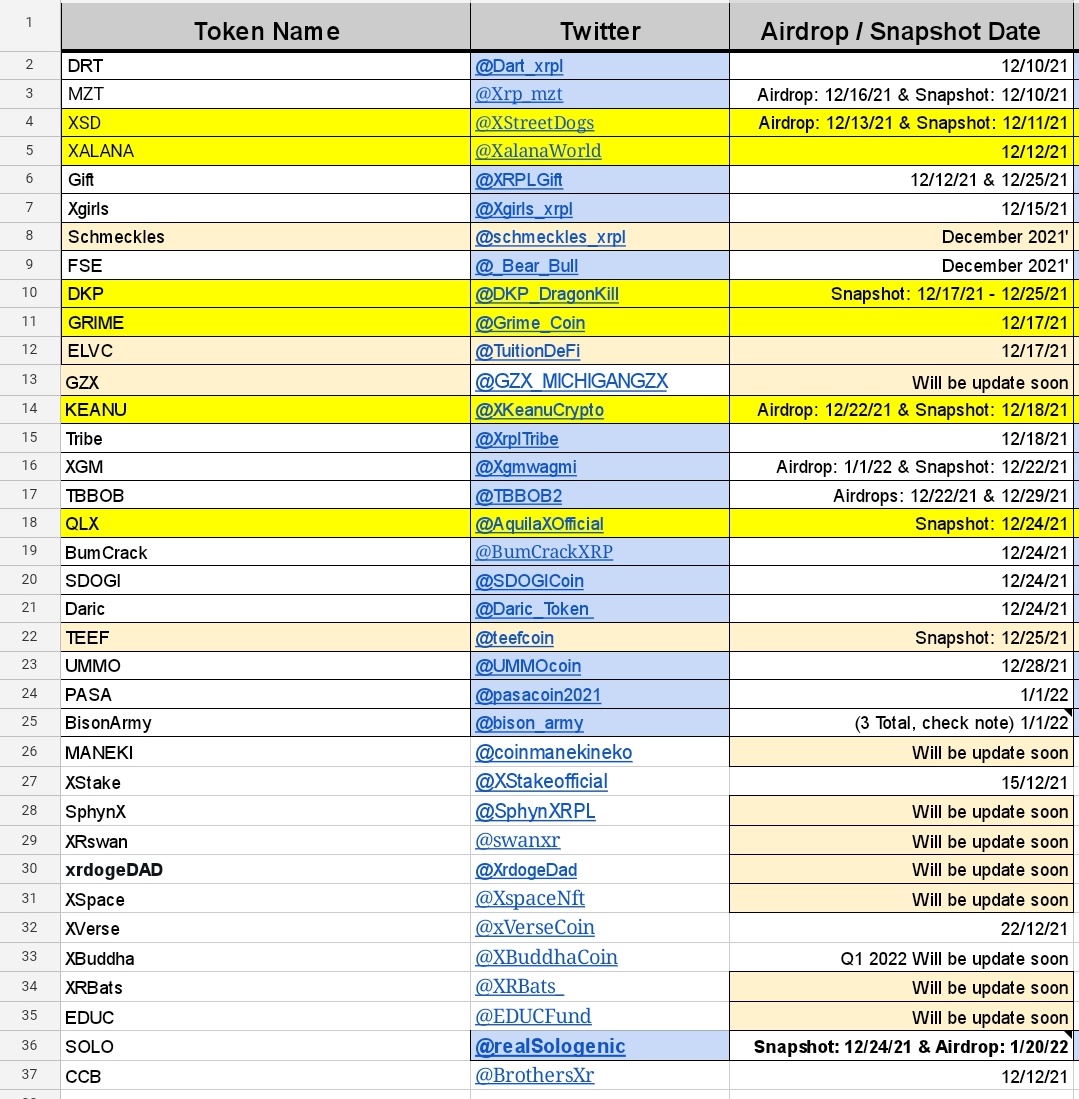
Task: Visit the @AquilaXOfficial link
Action: (539, 524)
